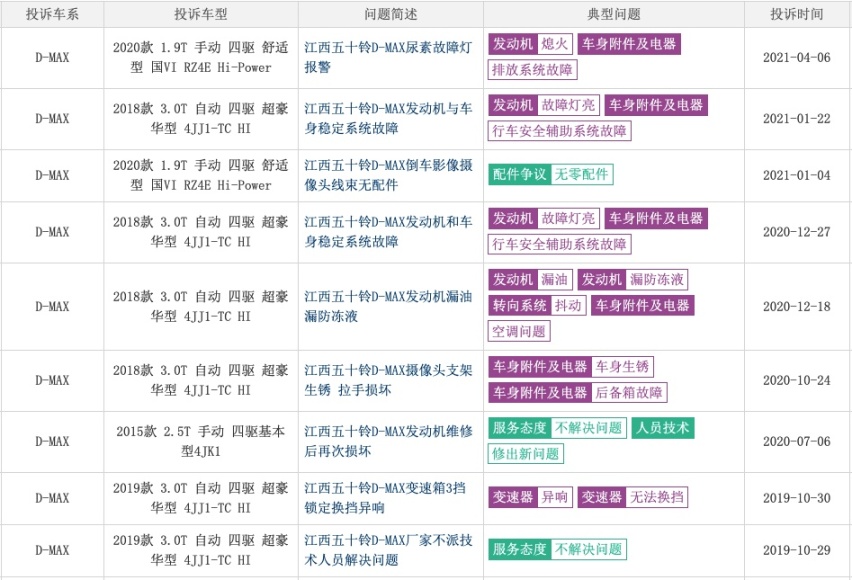Click the D-MAX series cell in 2020-12-18 row

pos(52,307)
